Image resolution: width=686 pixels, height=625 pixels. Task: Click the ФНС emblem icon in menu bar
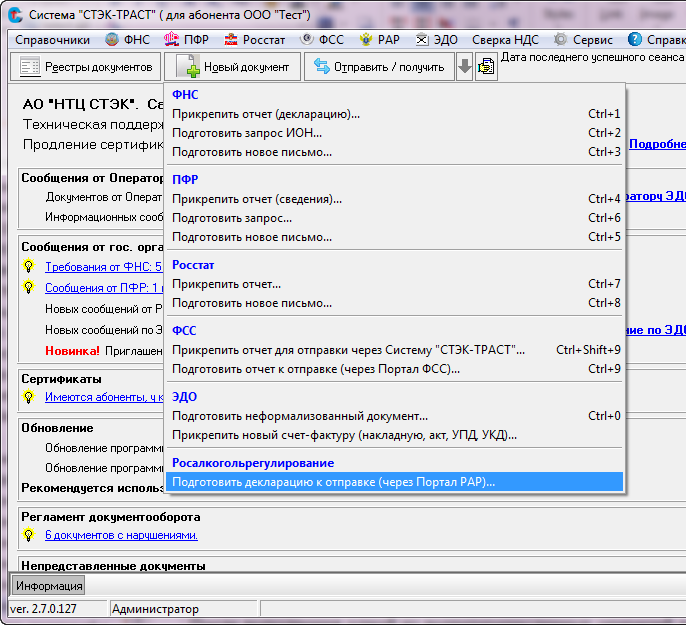pyautogui.click(x=112, y=39)
